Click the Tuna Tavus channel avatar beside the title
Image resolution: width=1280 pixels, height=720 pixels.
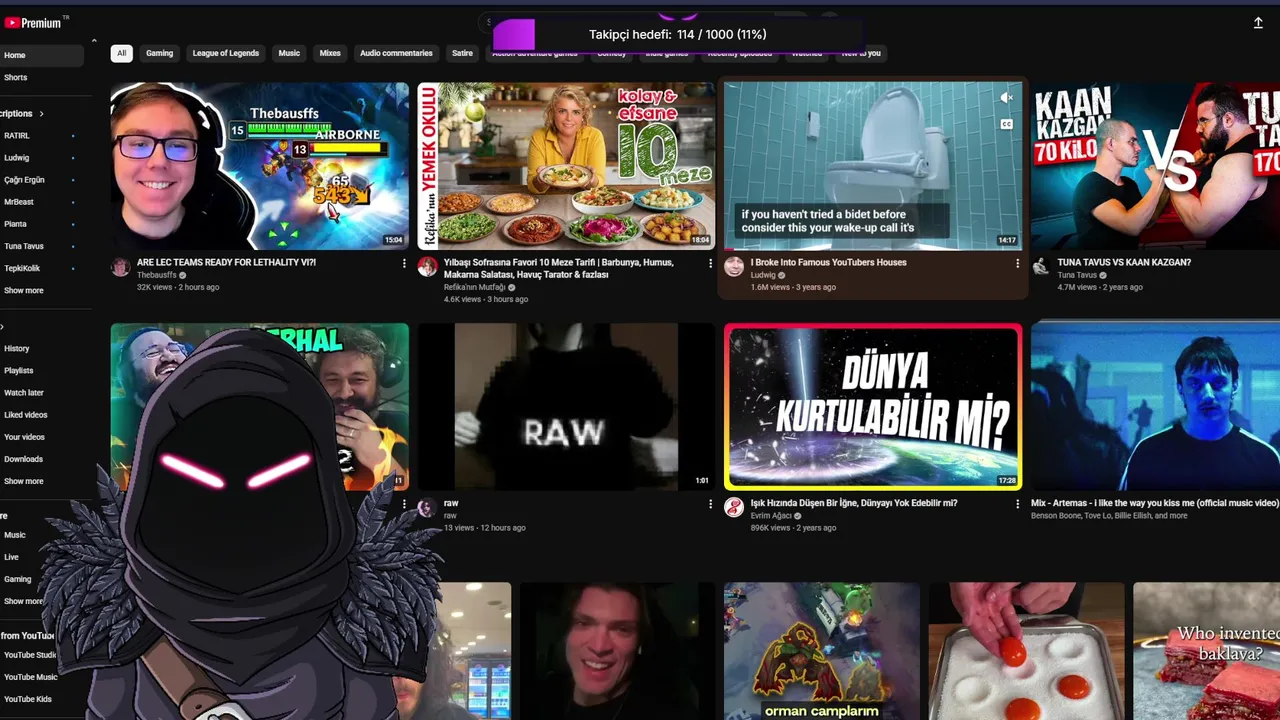point(1041,267)
